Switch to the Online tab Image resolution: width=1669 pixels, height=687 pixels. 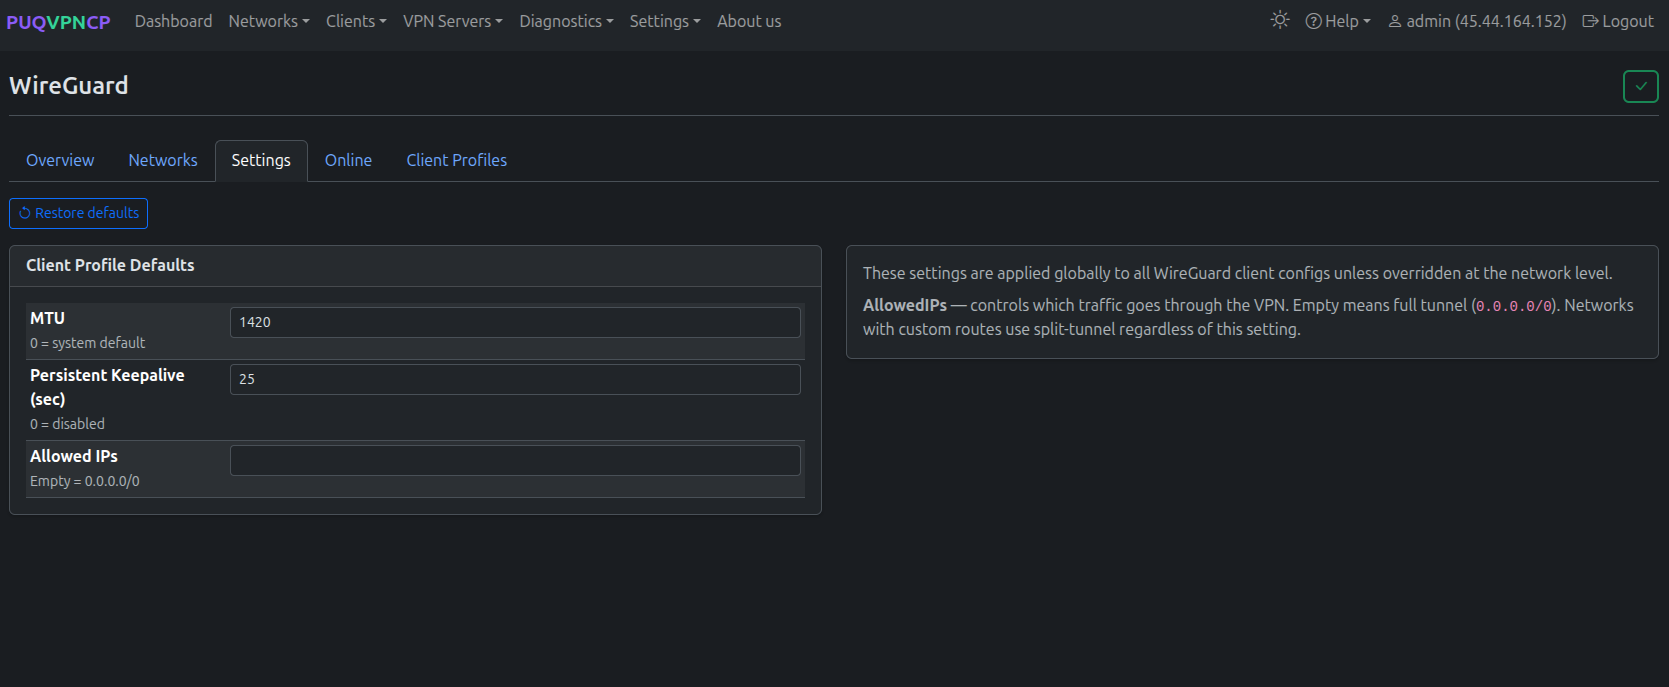(348, 160)
